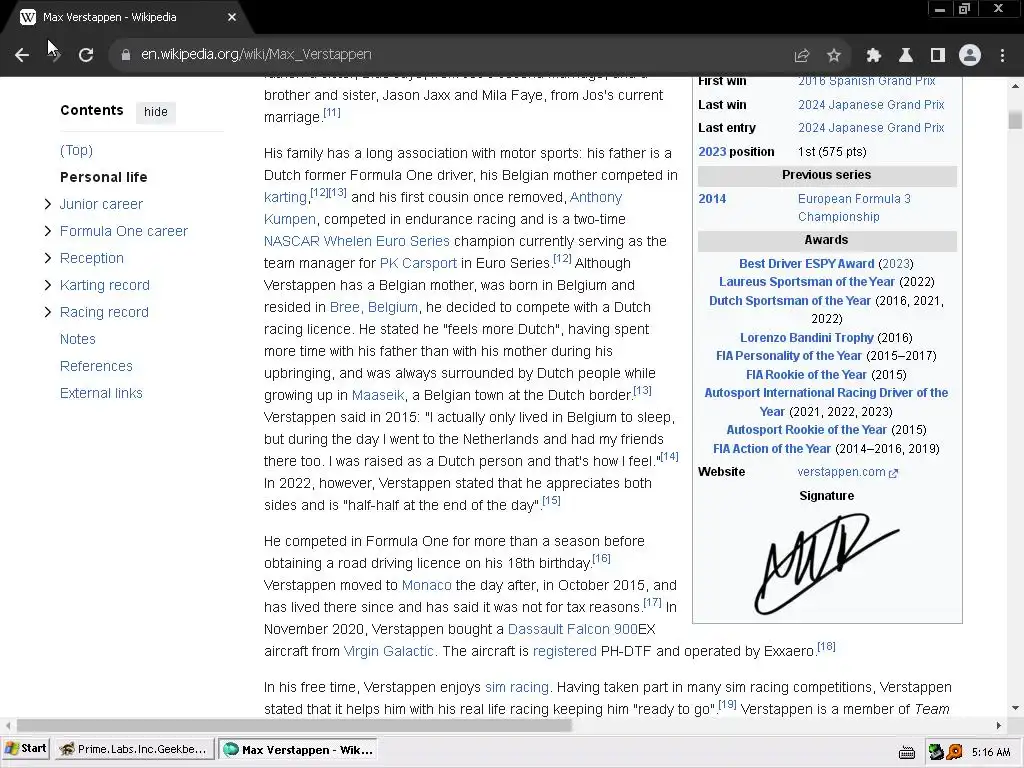Toggle the browser side panel icon
The height and width of the screenshot is (768, 1024).
(x=937, y=56)
